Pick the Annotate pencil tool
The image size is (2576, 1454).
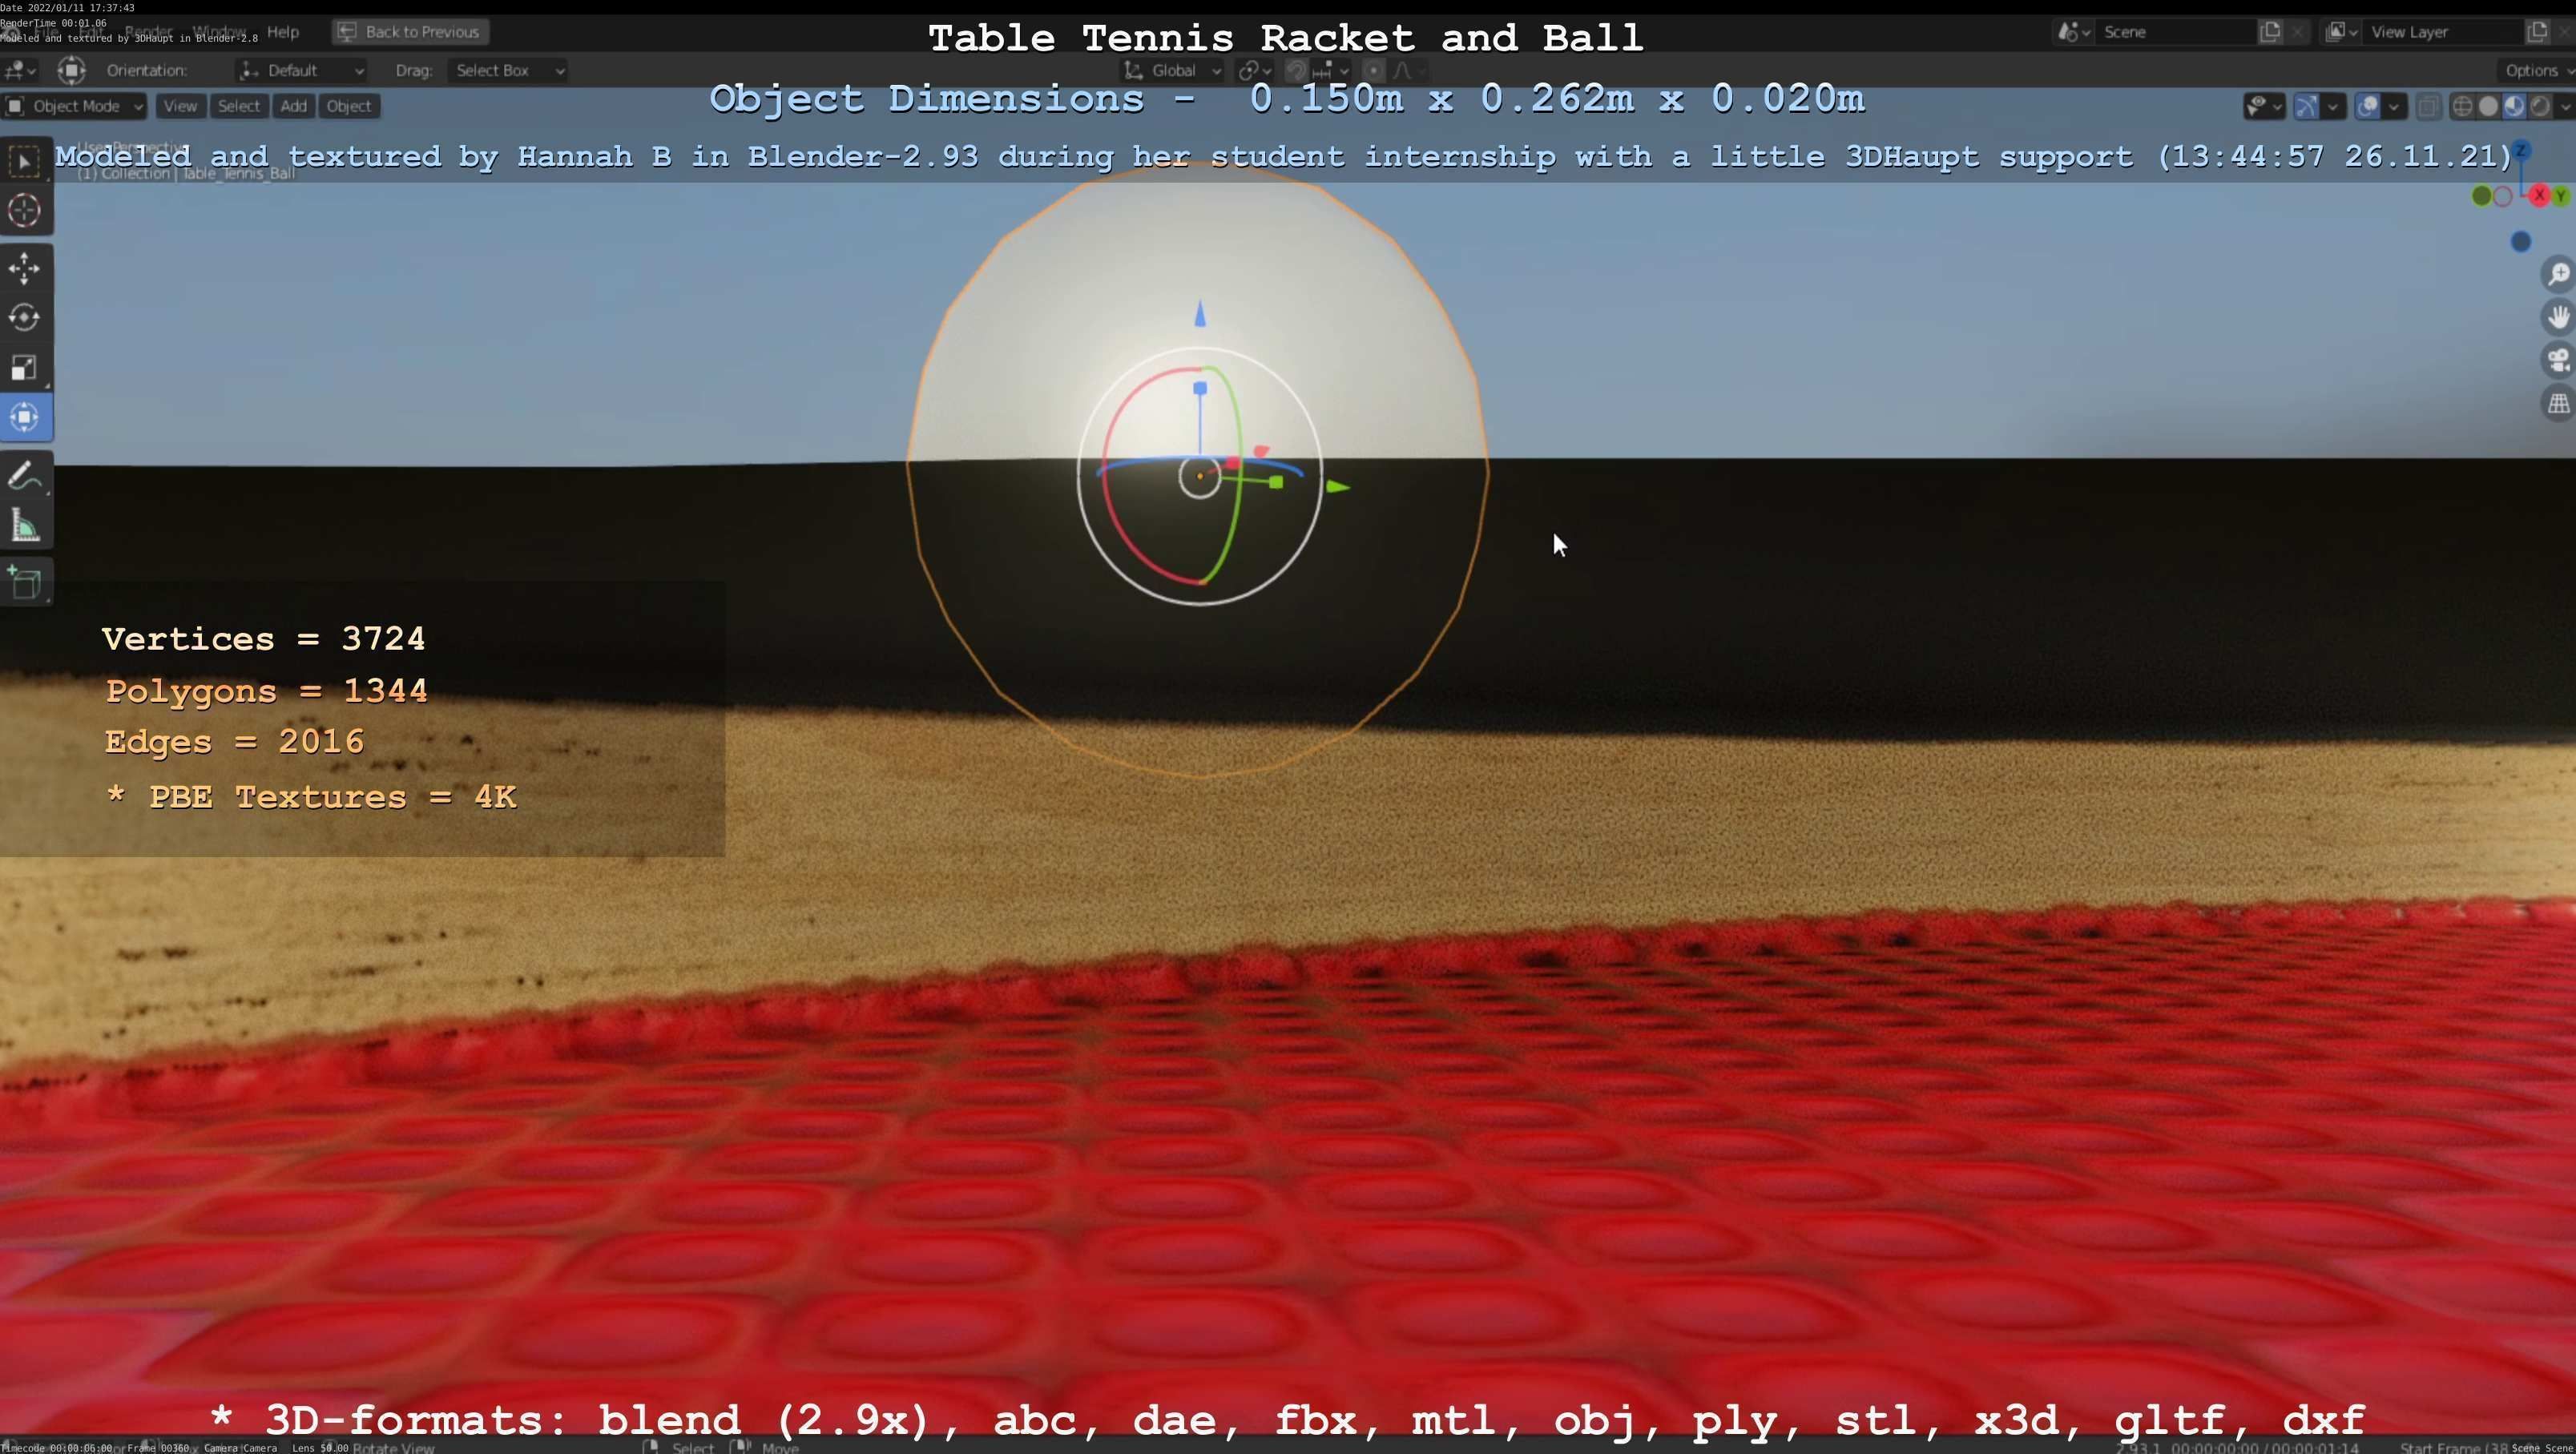25,476
